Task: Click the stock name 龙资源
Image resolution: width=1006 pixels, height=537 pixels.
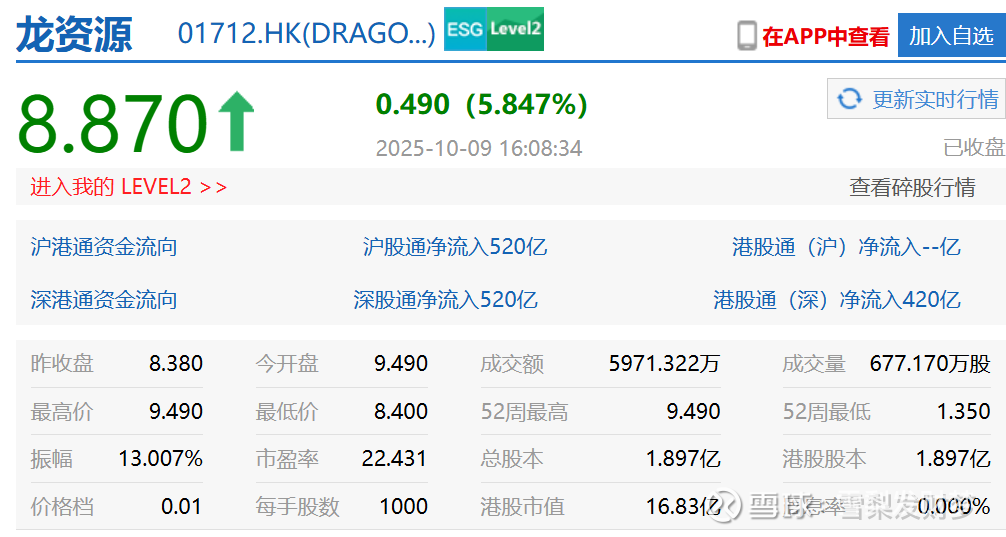Action: click(74, 34)
